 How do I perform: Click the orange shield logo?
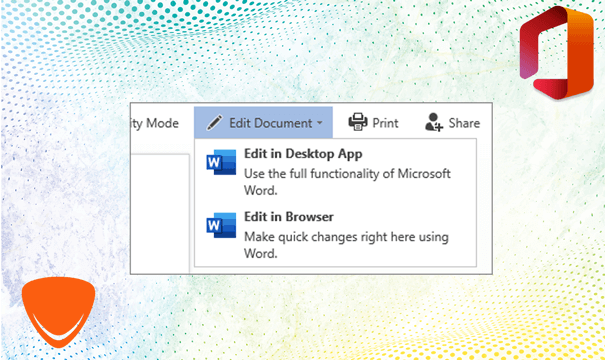click(58, 312)
